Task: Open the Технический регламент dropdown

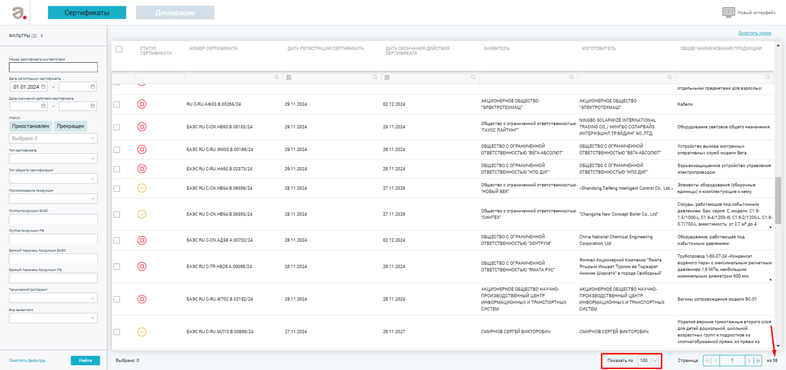Action: (x=54, y=298)
